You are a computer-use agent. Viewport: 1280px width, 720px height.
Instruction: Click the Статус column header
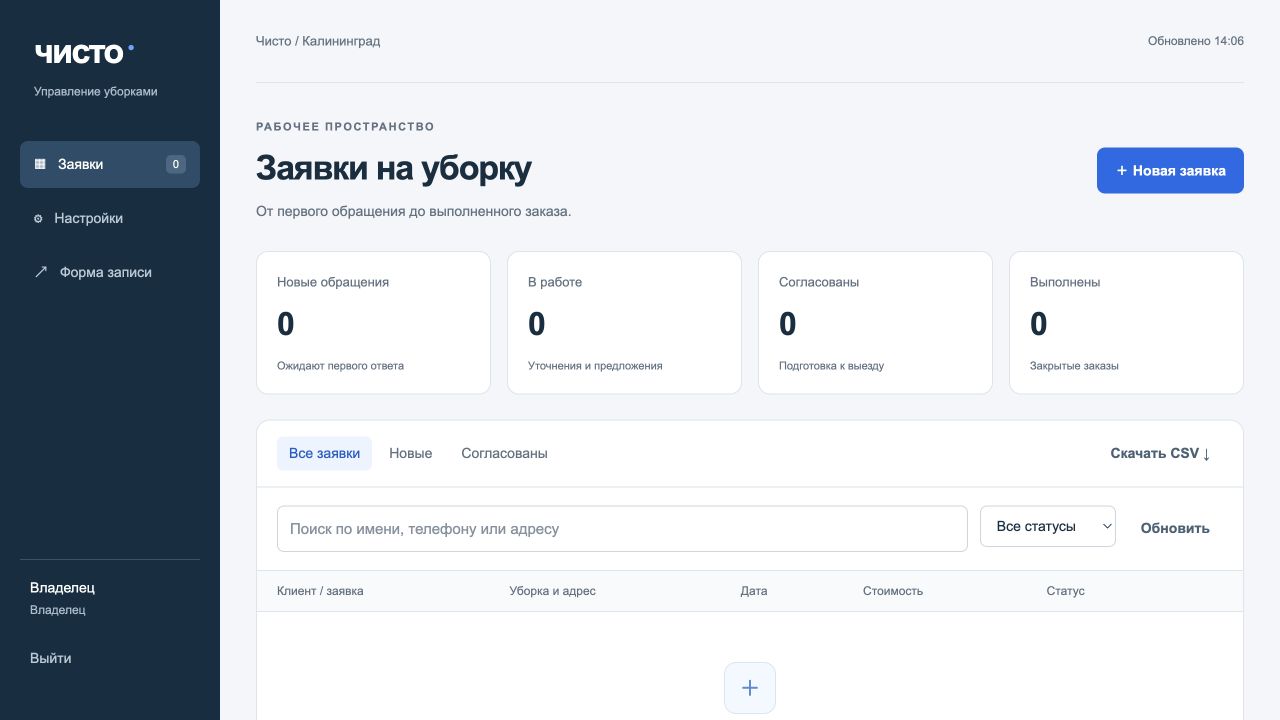[x=1065, y=591]
